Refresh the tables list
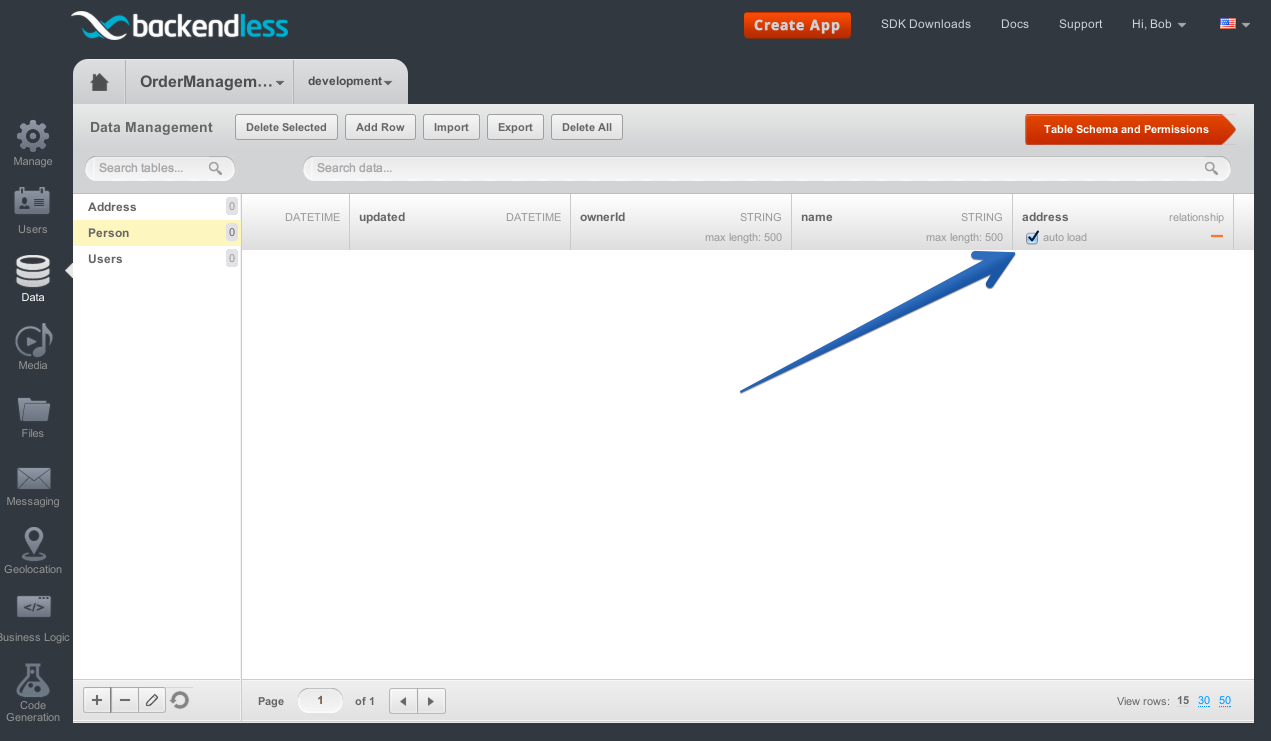Viewport: 1271px width, 741px height. (x=180, y=700)
